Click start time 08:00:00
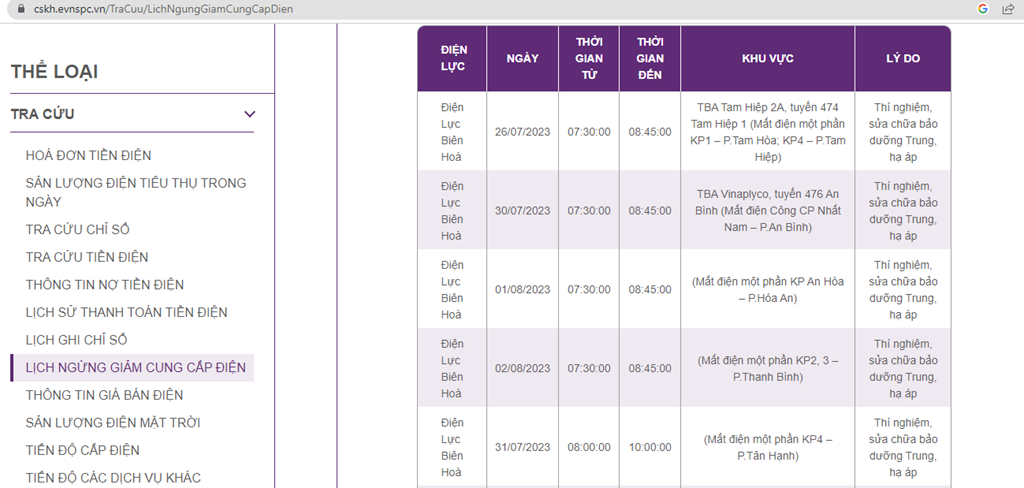Image resolution: width=1024 pixels, height=488 pixels. coord(589,447)
